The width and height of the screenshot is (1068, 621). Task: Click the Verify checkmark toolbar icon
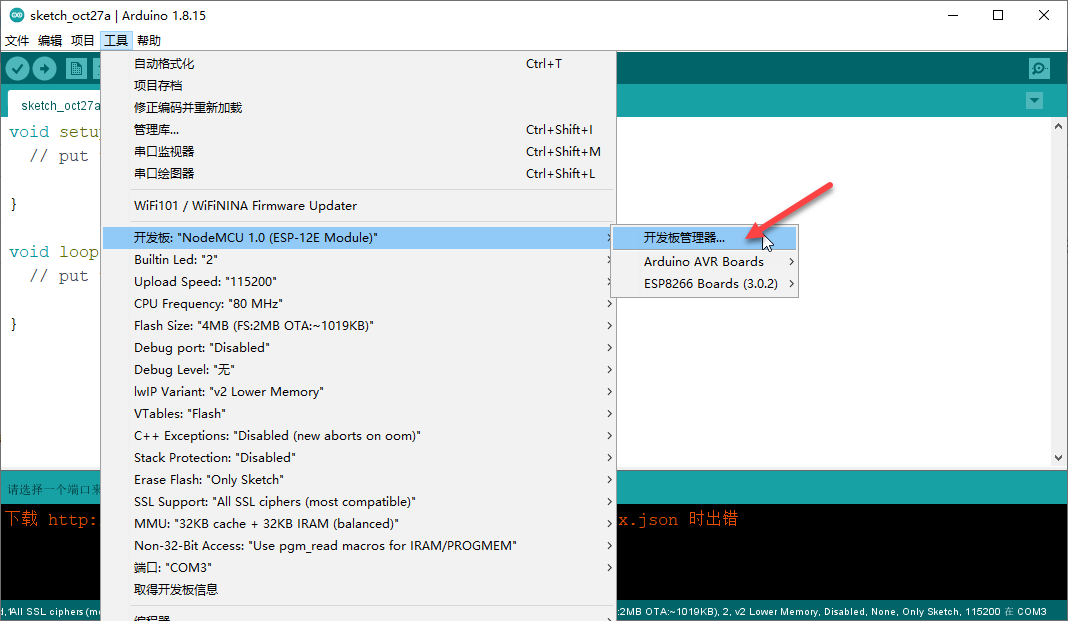click(x=18, y=68)
